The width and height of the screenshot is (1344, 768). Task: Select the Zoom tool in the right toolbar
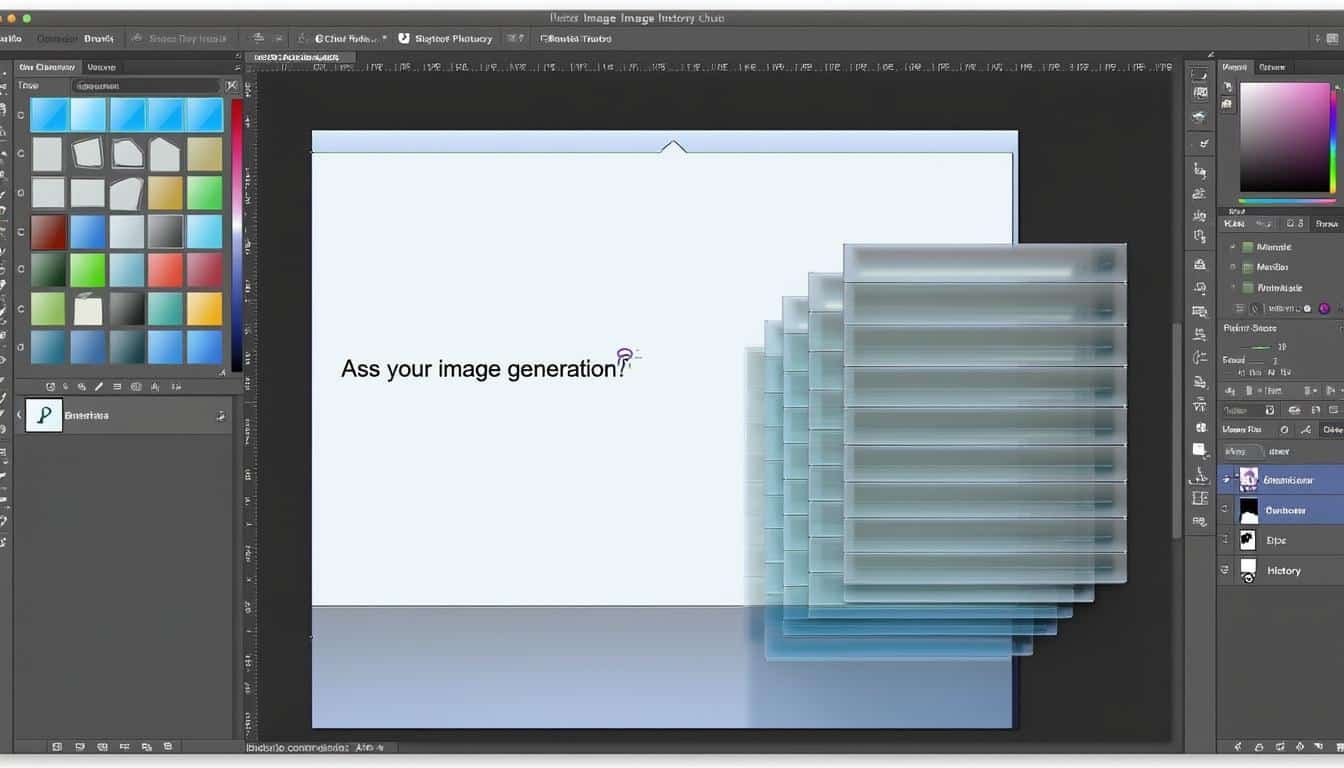point(1199,520)
